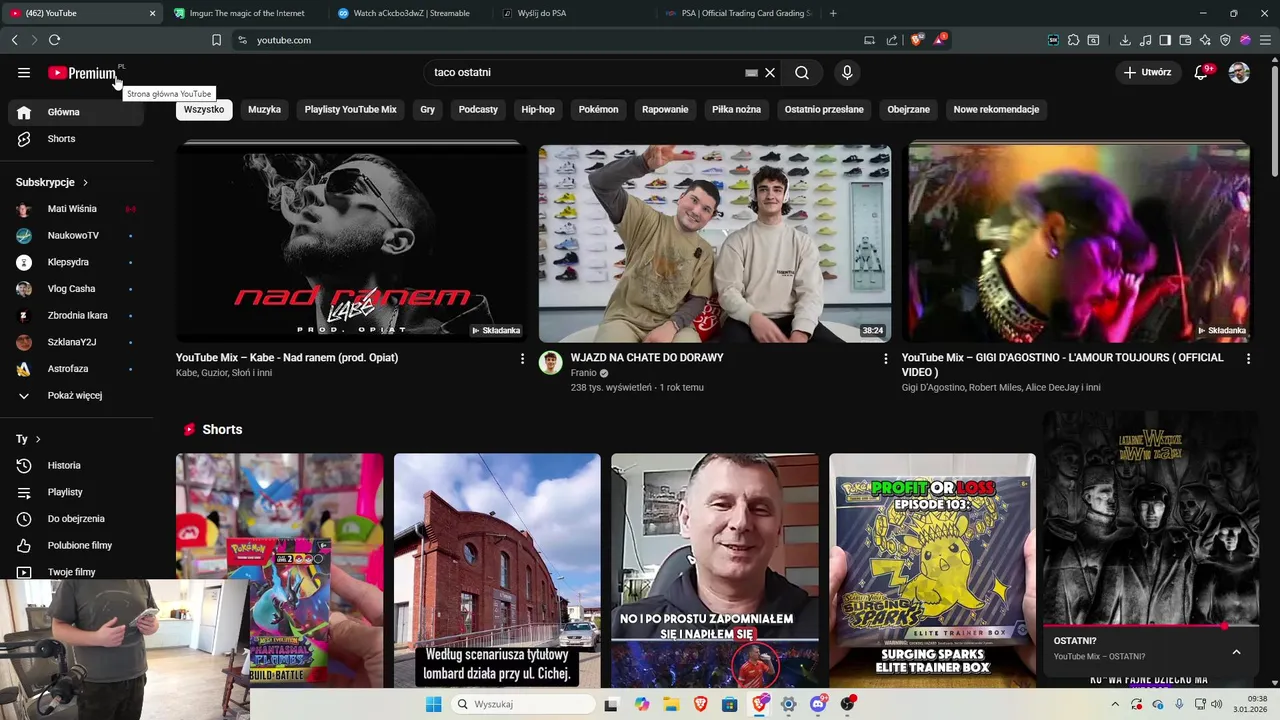Toggle the browser sidebar panel icon
1280x720 pixels.
1165,40
